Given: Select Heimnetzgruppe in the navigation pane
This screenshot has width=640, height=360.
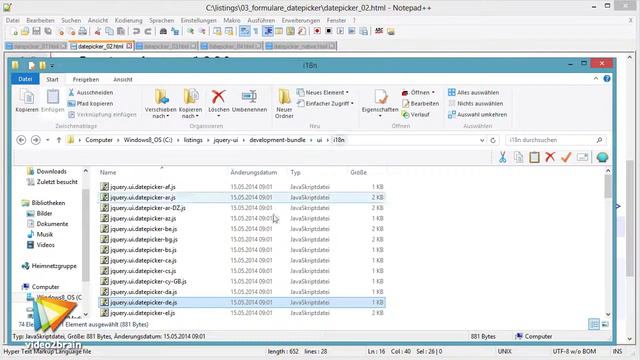Looking at the screenshot, I should pos(49,266).
